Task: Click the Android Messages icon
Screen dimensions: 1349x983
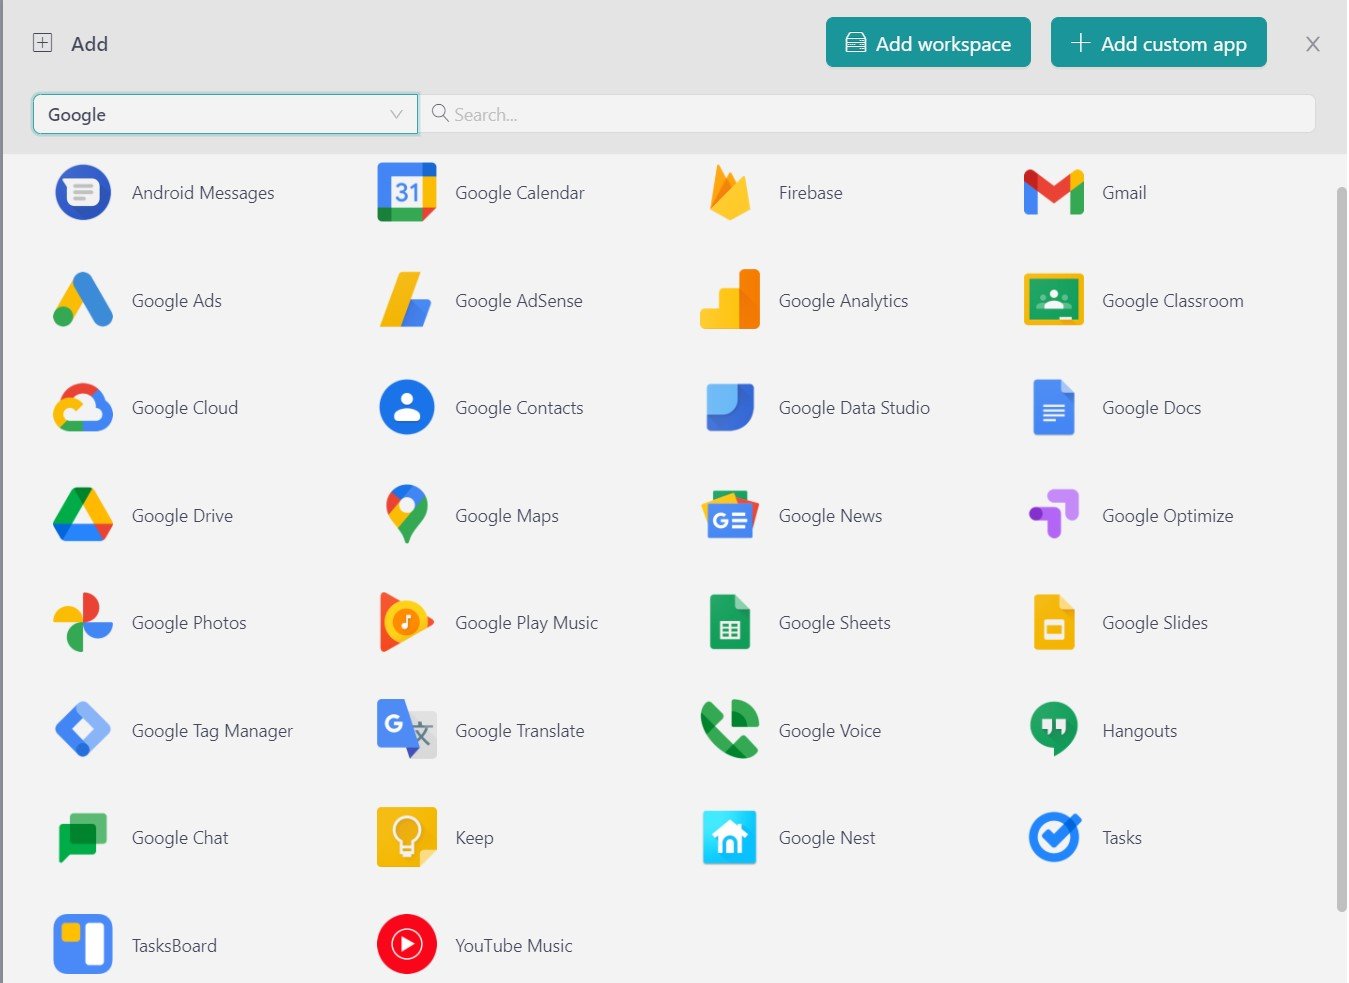Action: [x=82, y=192]
